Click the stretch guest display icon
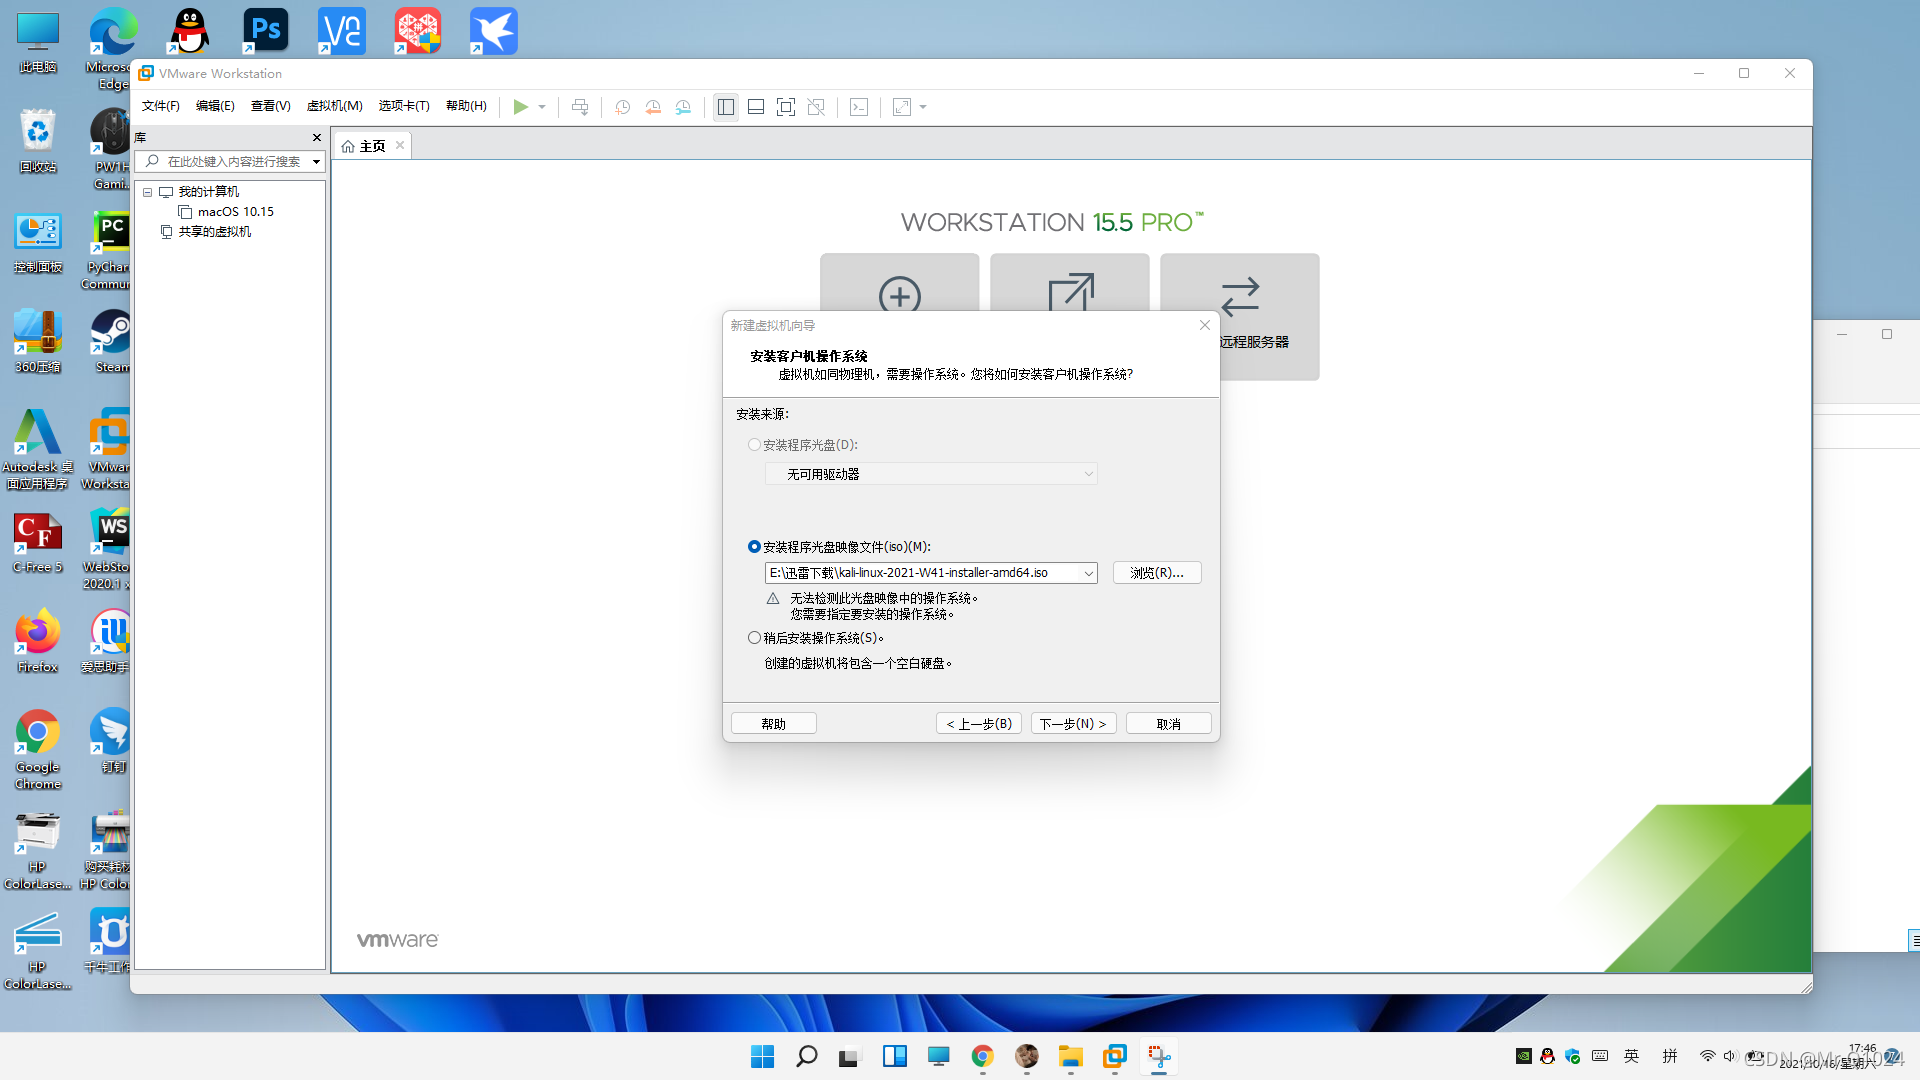Screen dimensions: 1920x1080 [902, 107]
